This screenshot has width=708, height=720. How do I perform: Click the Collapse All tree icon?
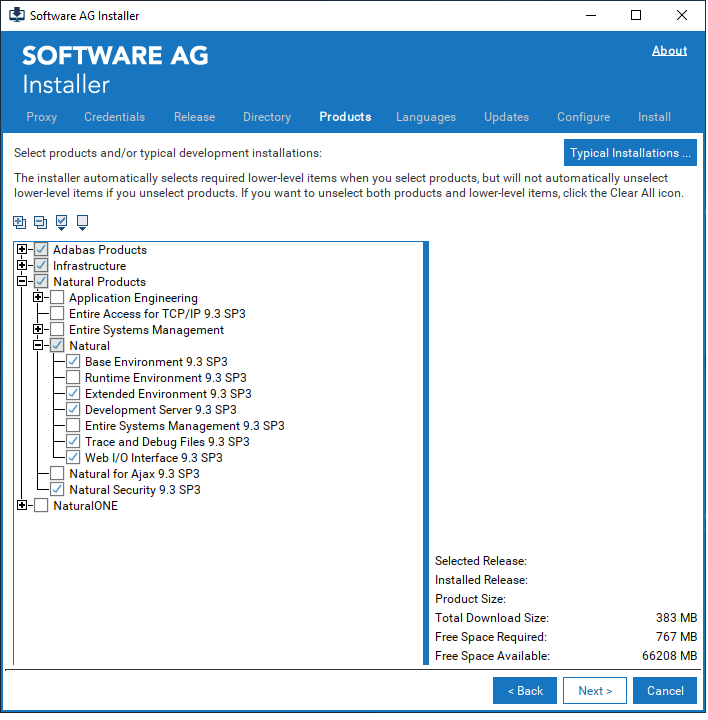point(40,222)
